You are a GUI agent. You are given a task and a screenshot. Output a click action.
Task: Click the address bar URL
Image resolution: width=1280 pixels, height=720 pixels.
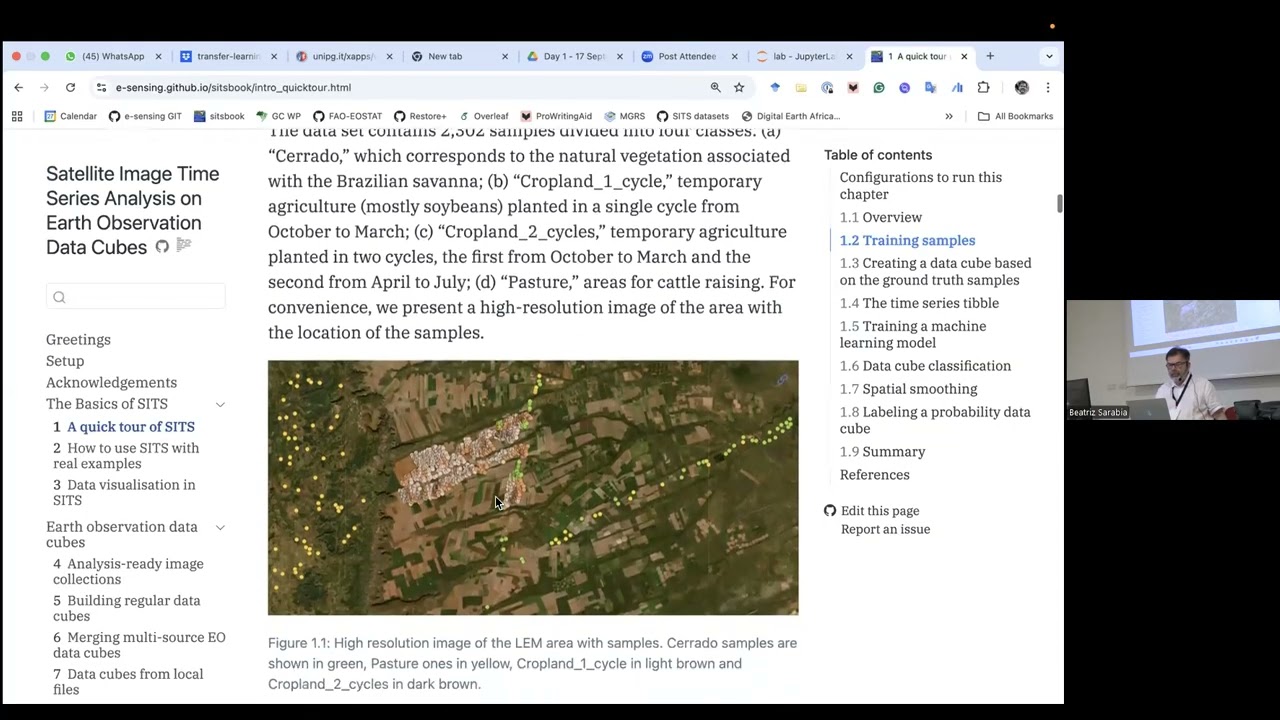click(x=233, y=88)
